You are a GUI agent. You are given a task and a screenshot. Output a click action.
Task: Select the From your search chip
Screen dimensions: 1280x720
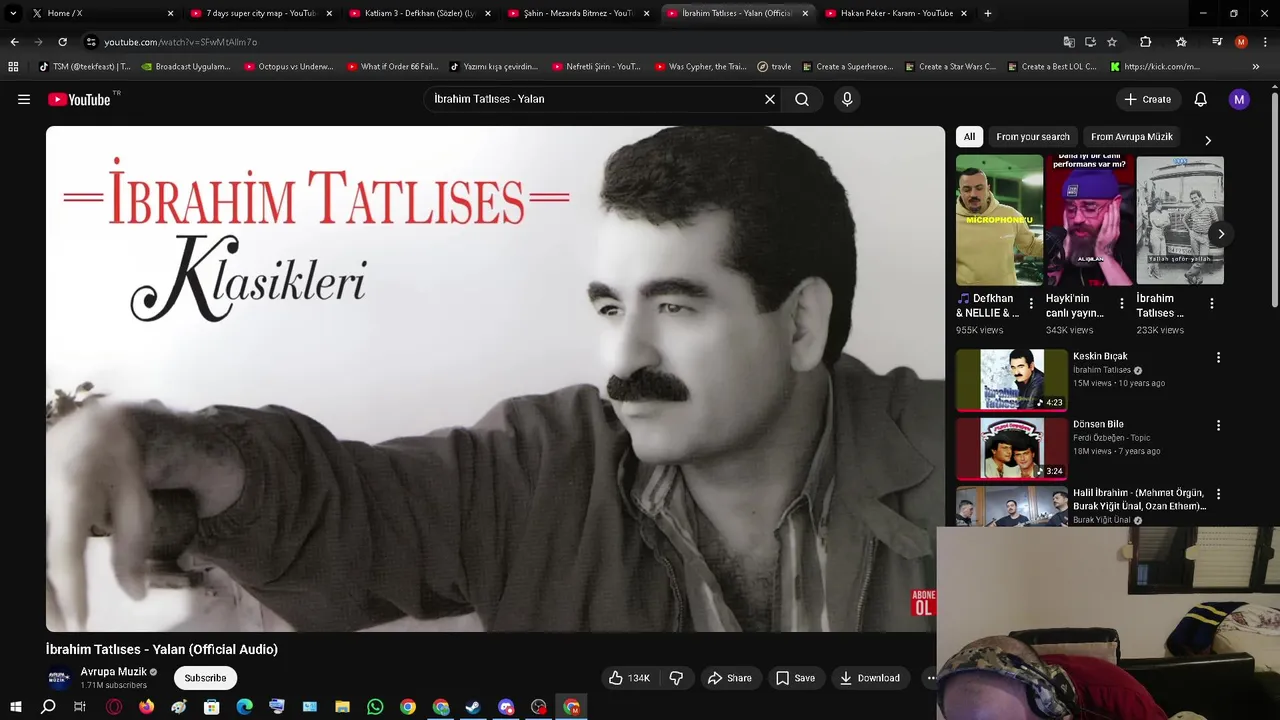click(x=1033, y=137)
